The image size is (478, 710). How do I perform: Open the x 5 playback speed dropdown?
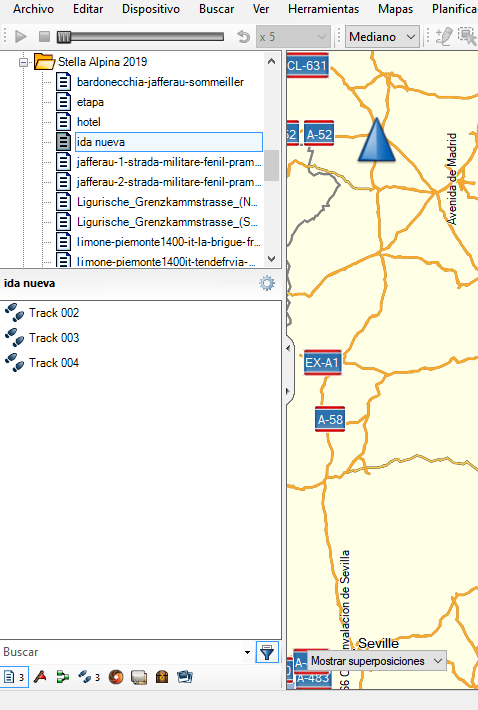tap(293, 37)
